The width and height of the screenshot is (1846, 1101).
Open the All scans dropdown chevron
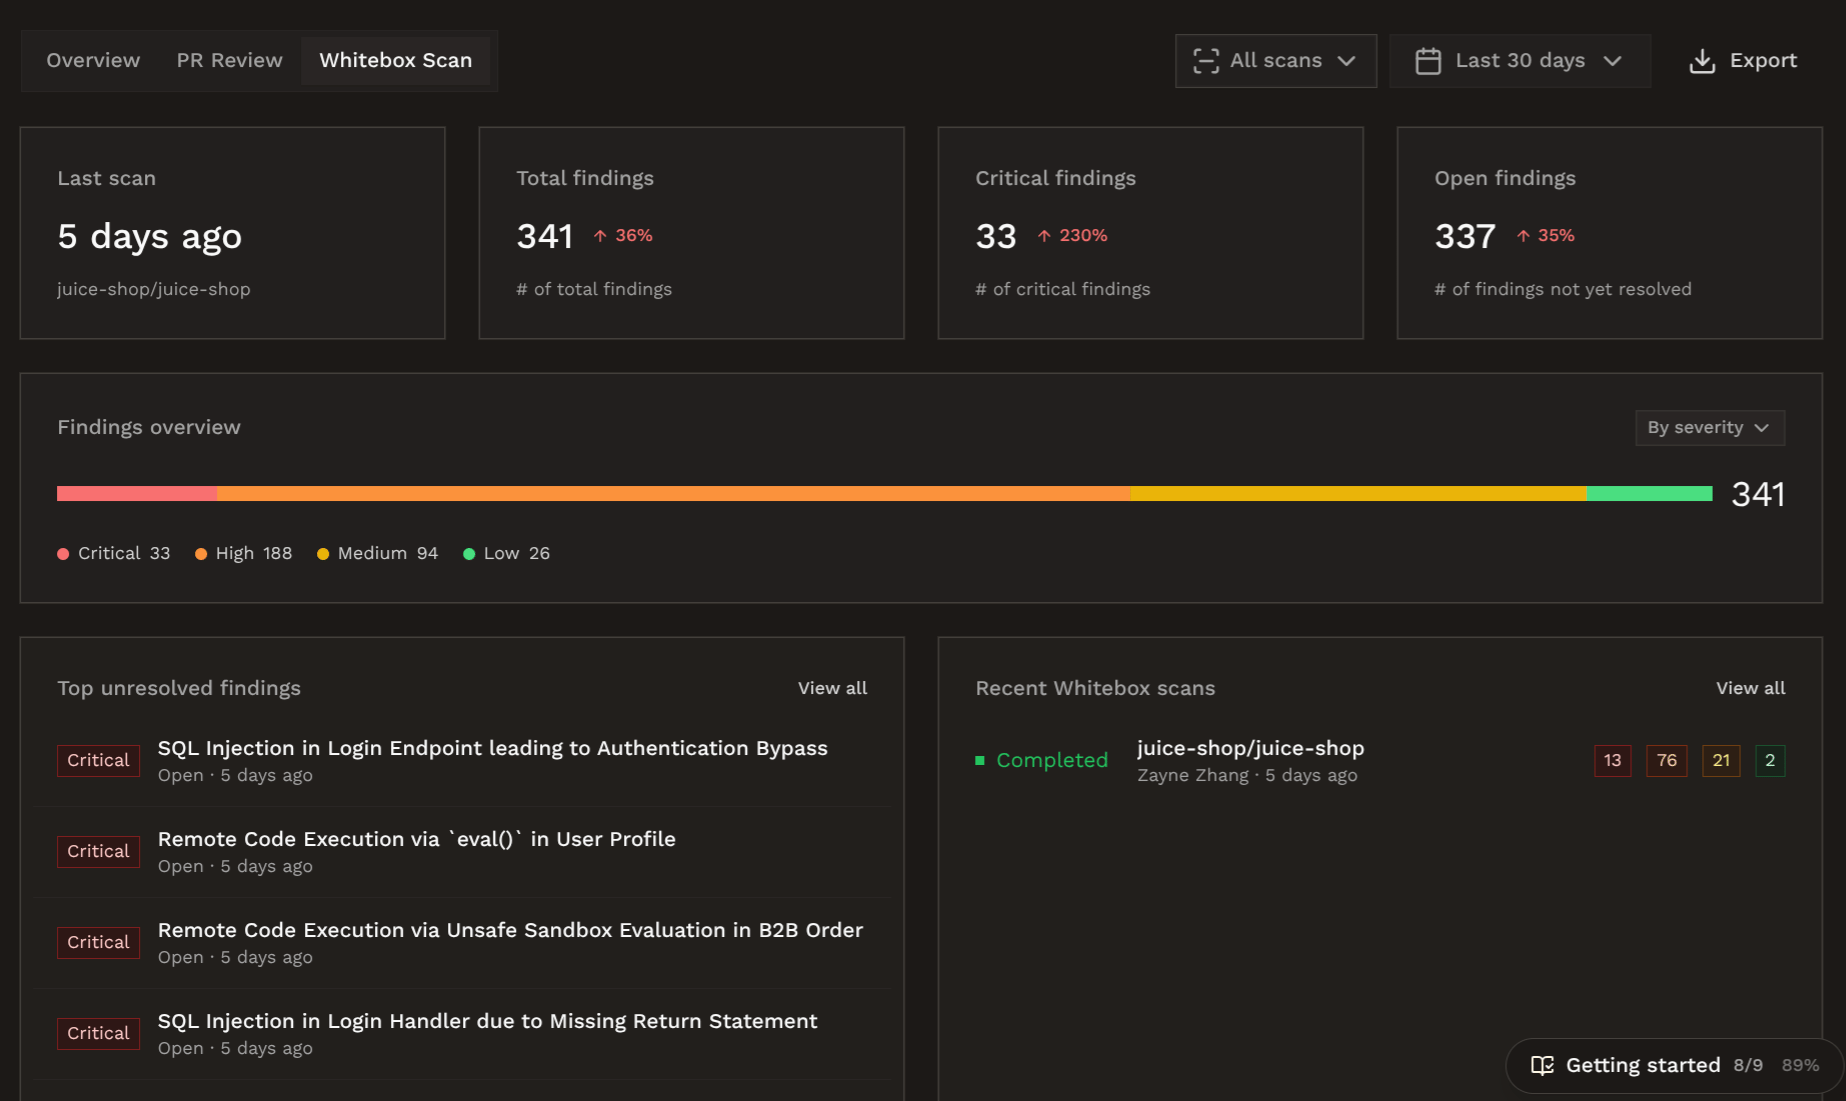[x=1347, y=61]
